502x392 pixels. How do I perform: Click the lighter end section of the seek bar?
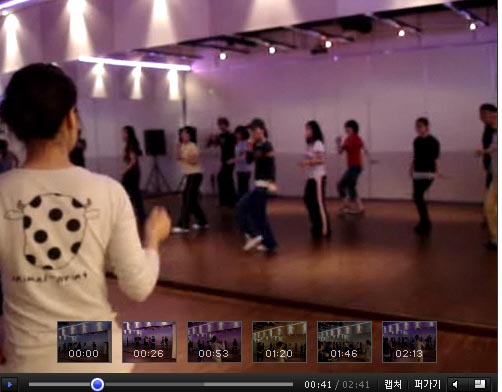pos(249,384)
